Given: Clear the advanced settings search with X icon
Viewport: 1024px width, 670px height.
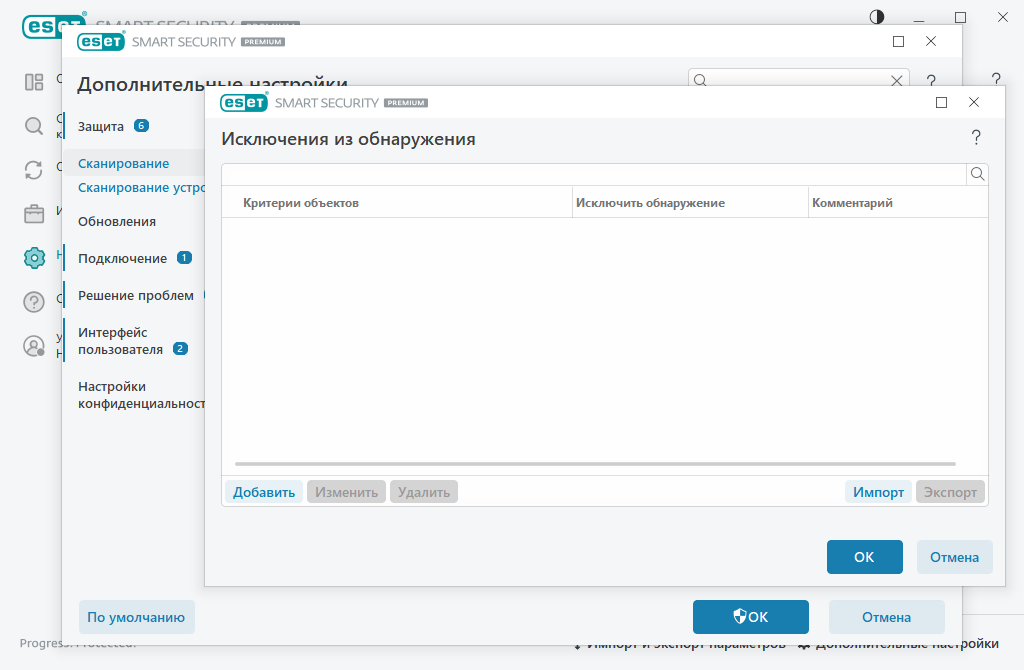Looking at the screenshot, I should point(897,80).
